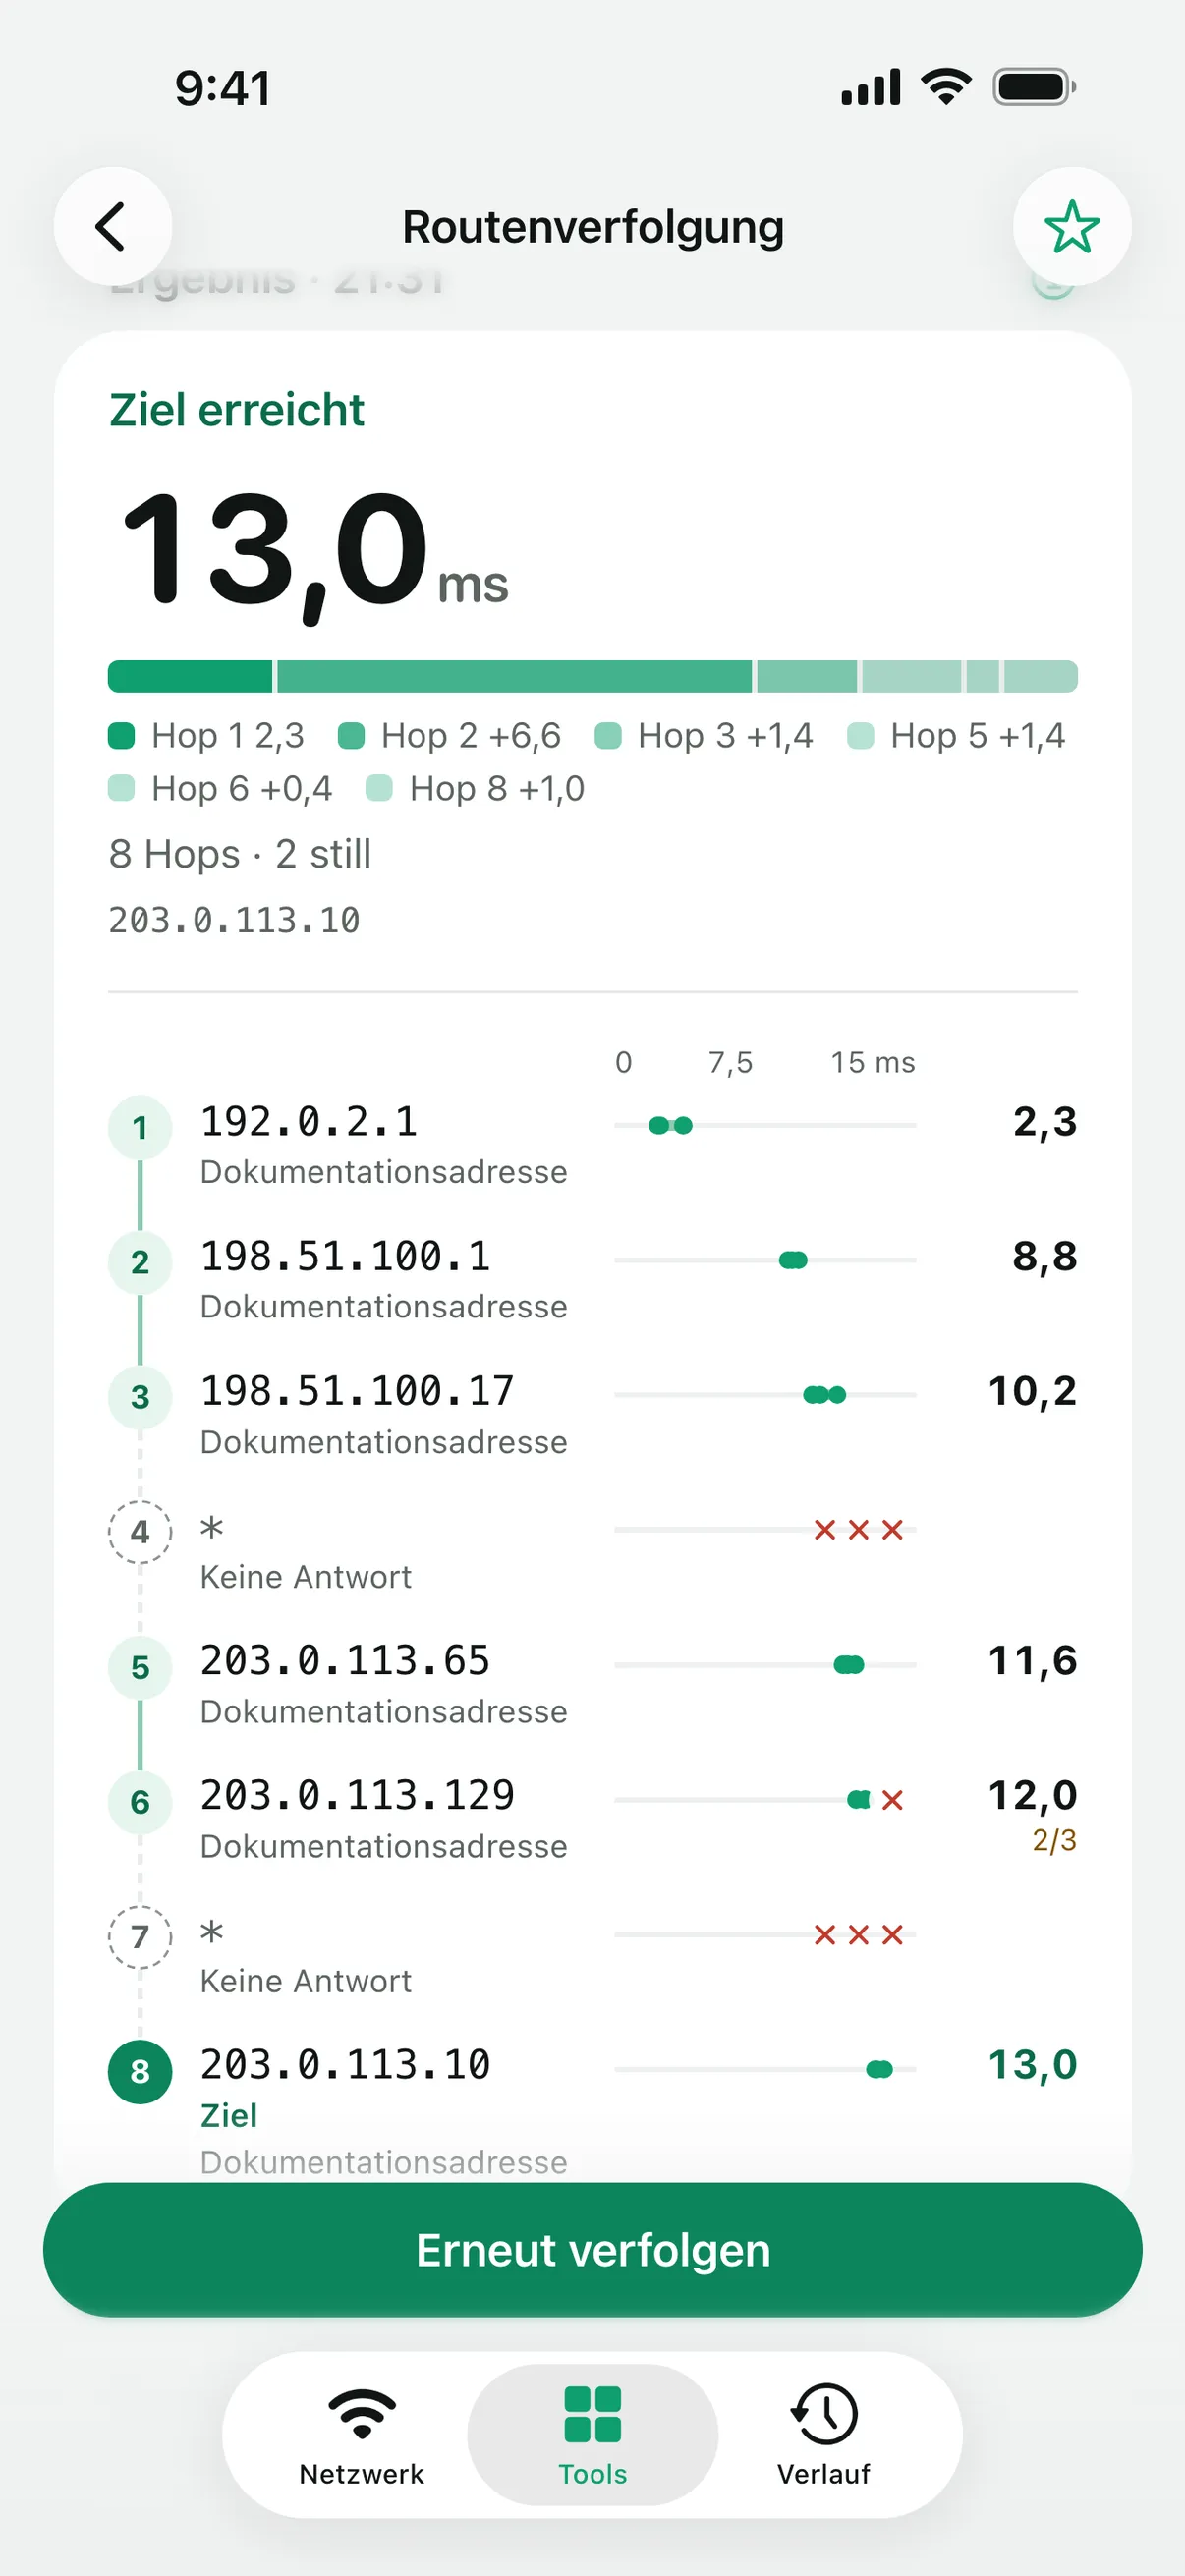Tap the 9:41 clock
This screenshot has height=2576, width=1185.
pyautogui.click(x=223, y=88)
